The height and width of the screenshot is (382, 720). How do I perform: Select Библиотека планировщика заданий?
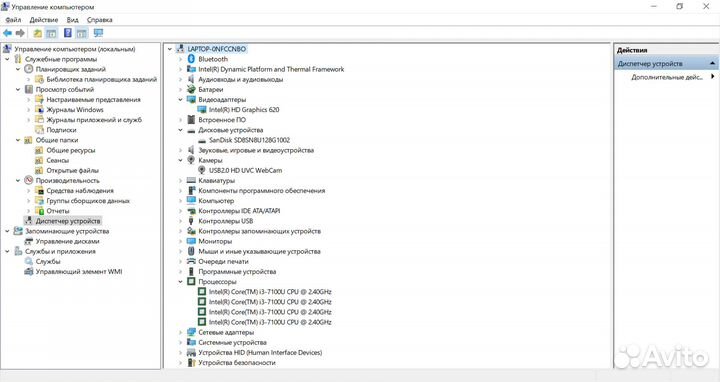(101, 79)
